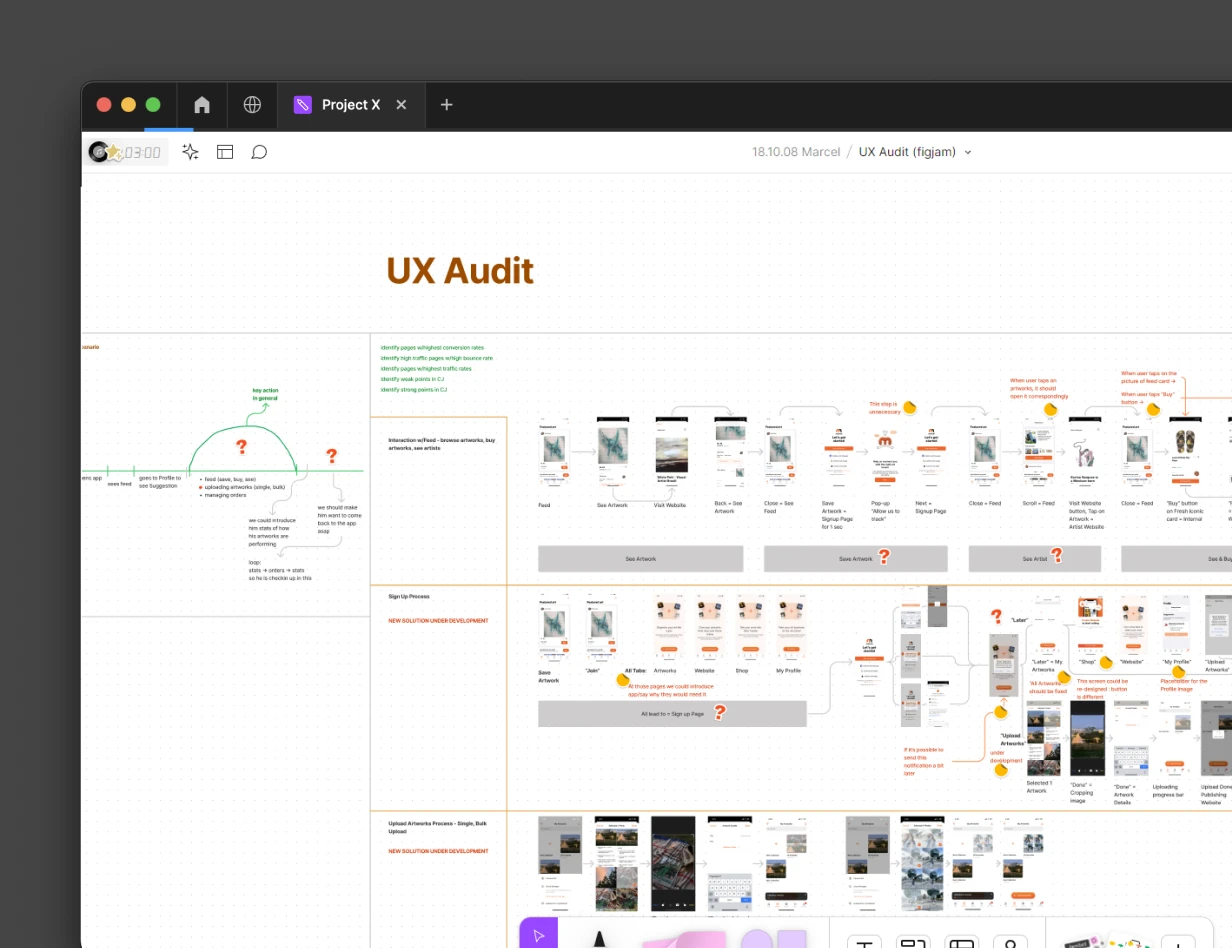Open a new browser tab with the plus button
This screenshot has width=1232, height=948.
(x=446, y=105)
